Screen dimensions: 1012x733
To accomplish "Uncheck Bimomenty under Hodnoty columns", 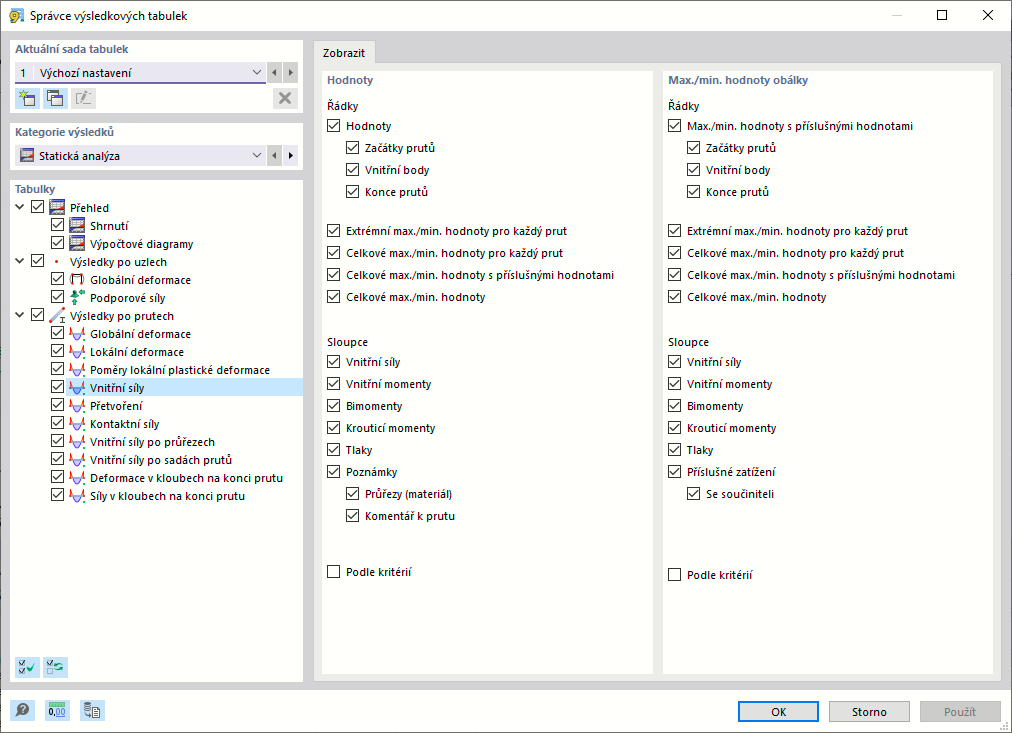I will pyautogui.click(x=334, y=406).
